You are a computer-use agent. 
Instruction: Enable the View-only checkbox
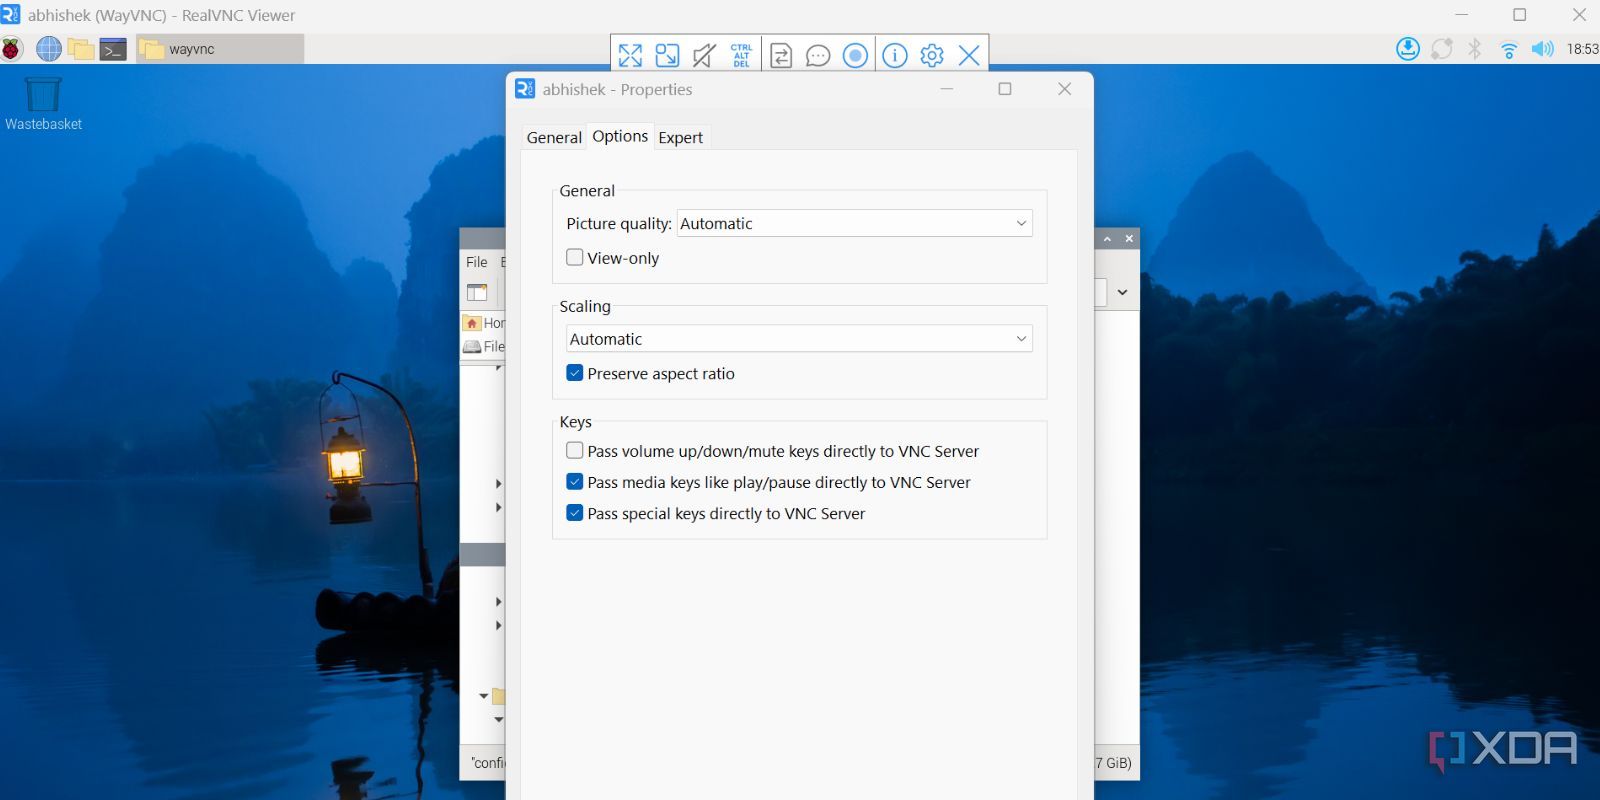575,257
